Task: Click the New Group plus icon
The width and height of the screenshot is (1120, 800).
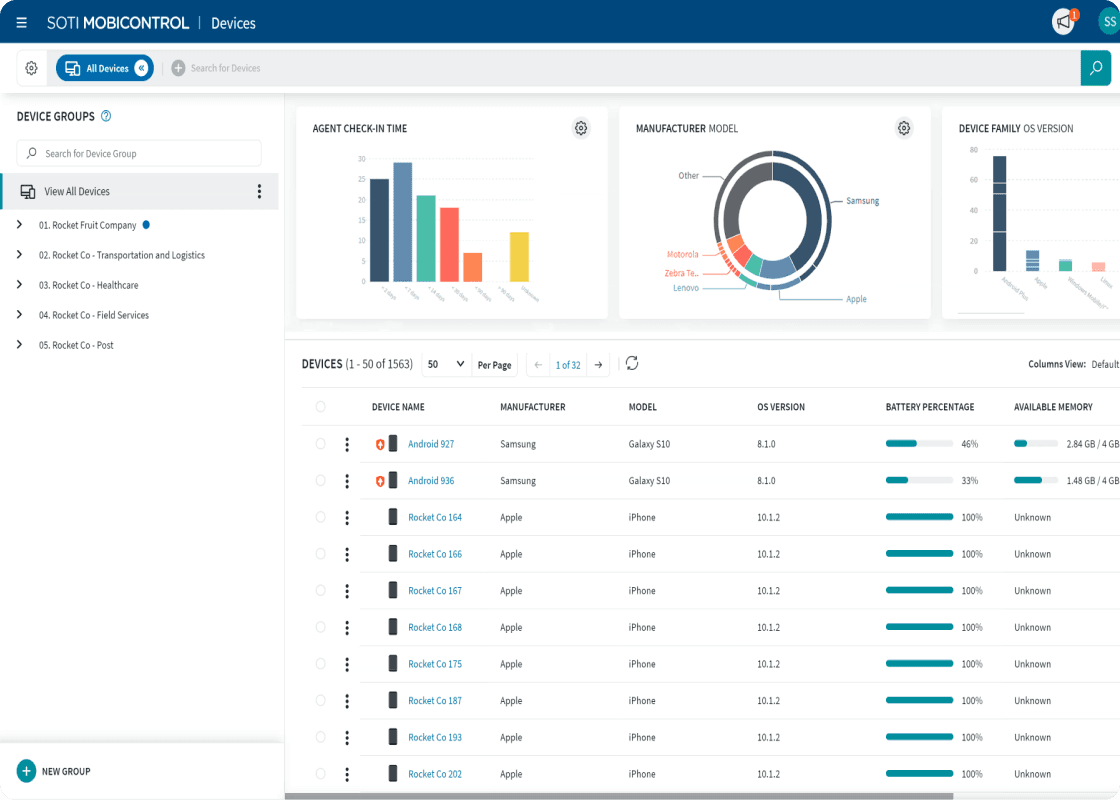Action: click(x=26, y=771)
